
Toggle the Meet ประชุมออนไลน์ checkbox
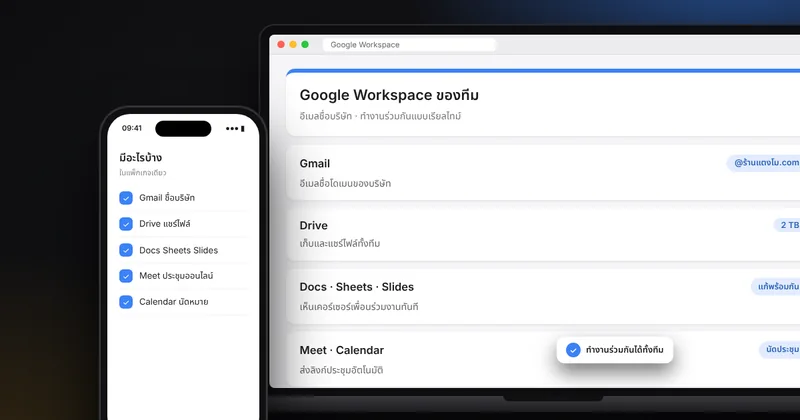[126, 276]
